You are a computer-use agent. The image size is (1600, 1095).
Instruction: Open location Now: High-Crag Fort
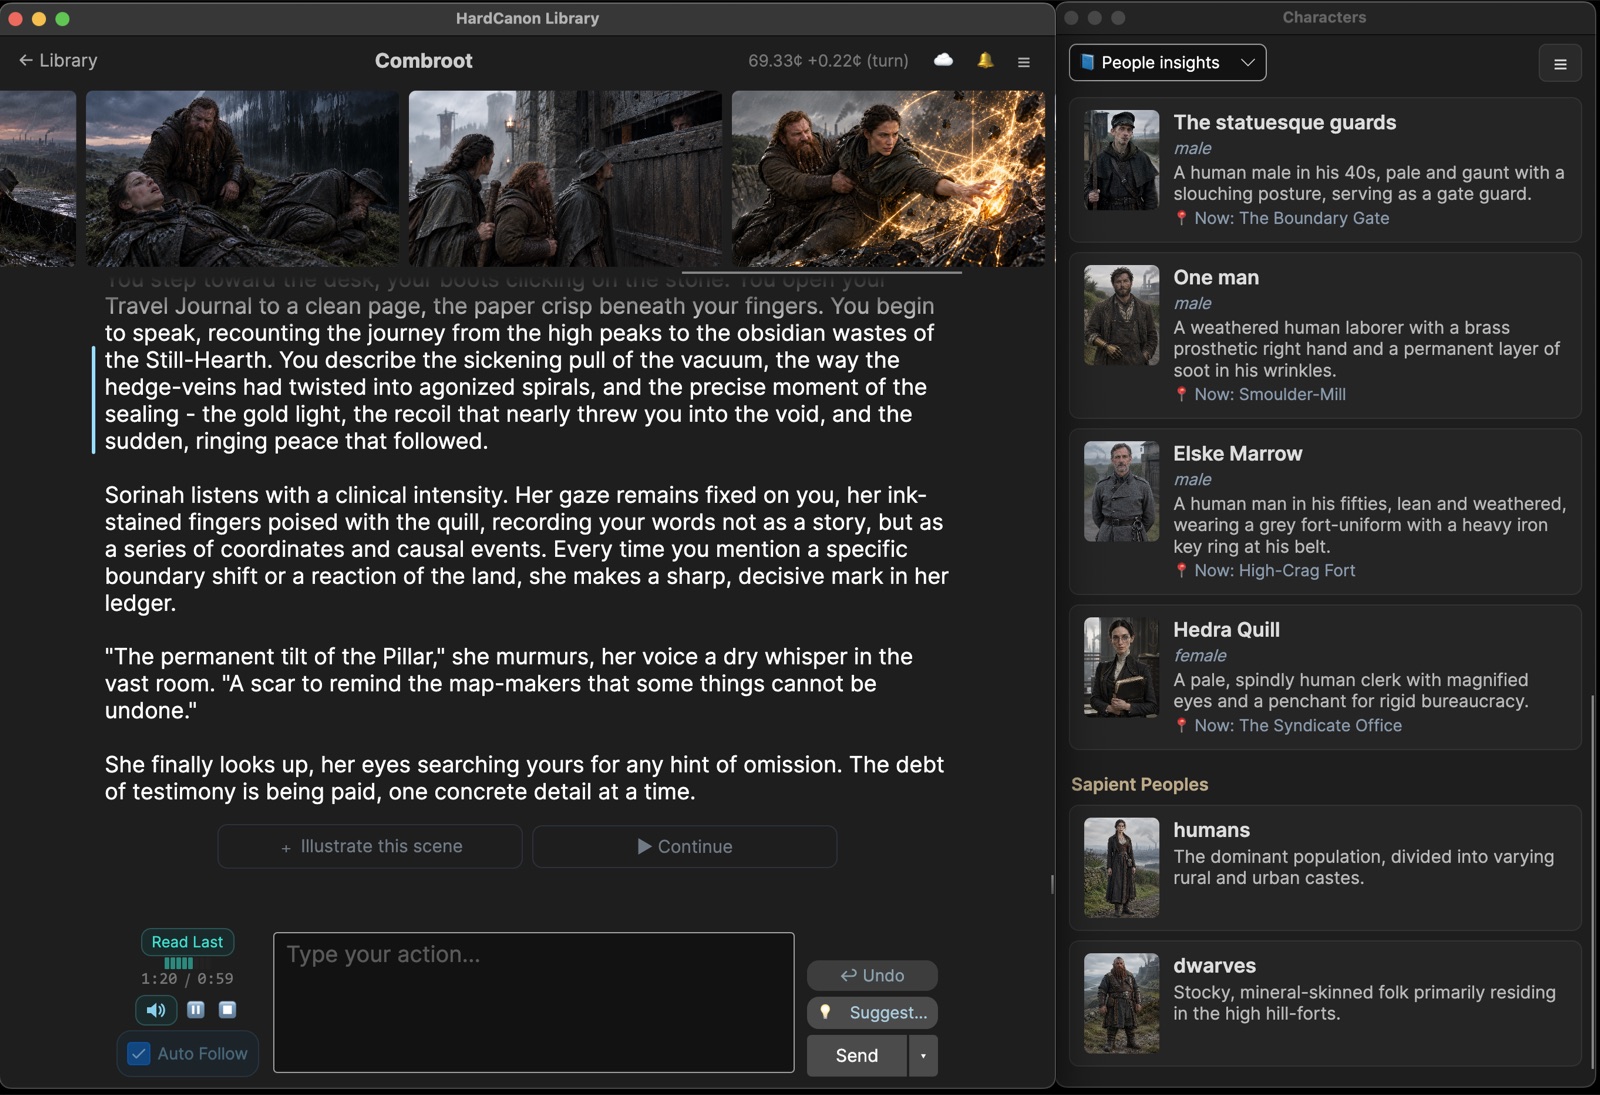pyautogui.click(x=1275, y=570)
